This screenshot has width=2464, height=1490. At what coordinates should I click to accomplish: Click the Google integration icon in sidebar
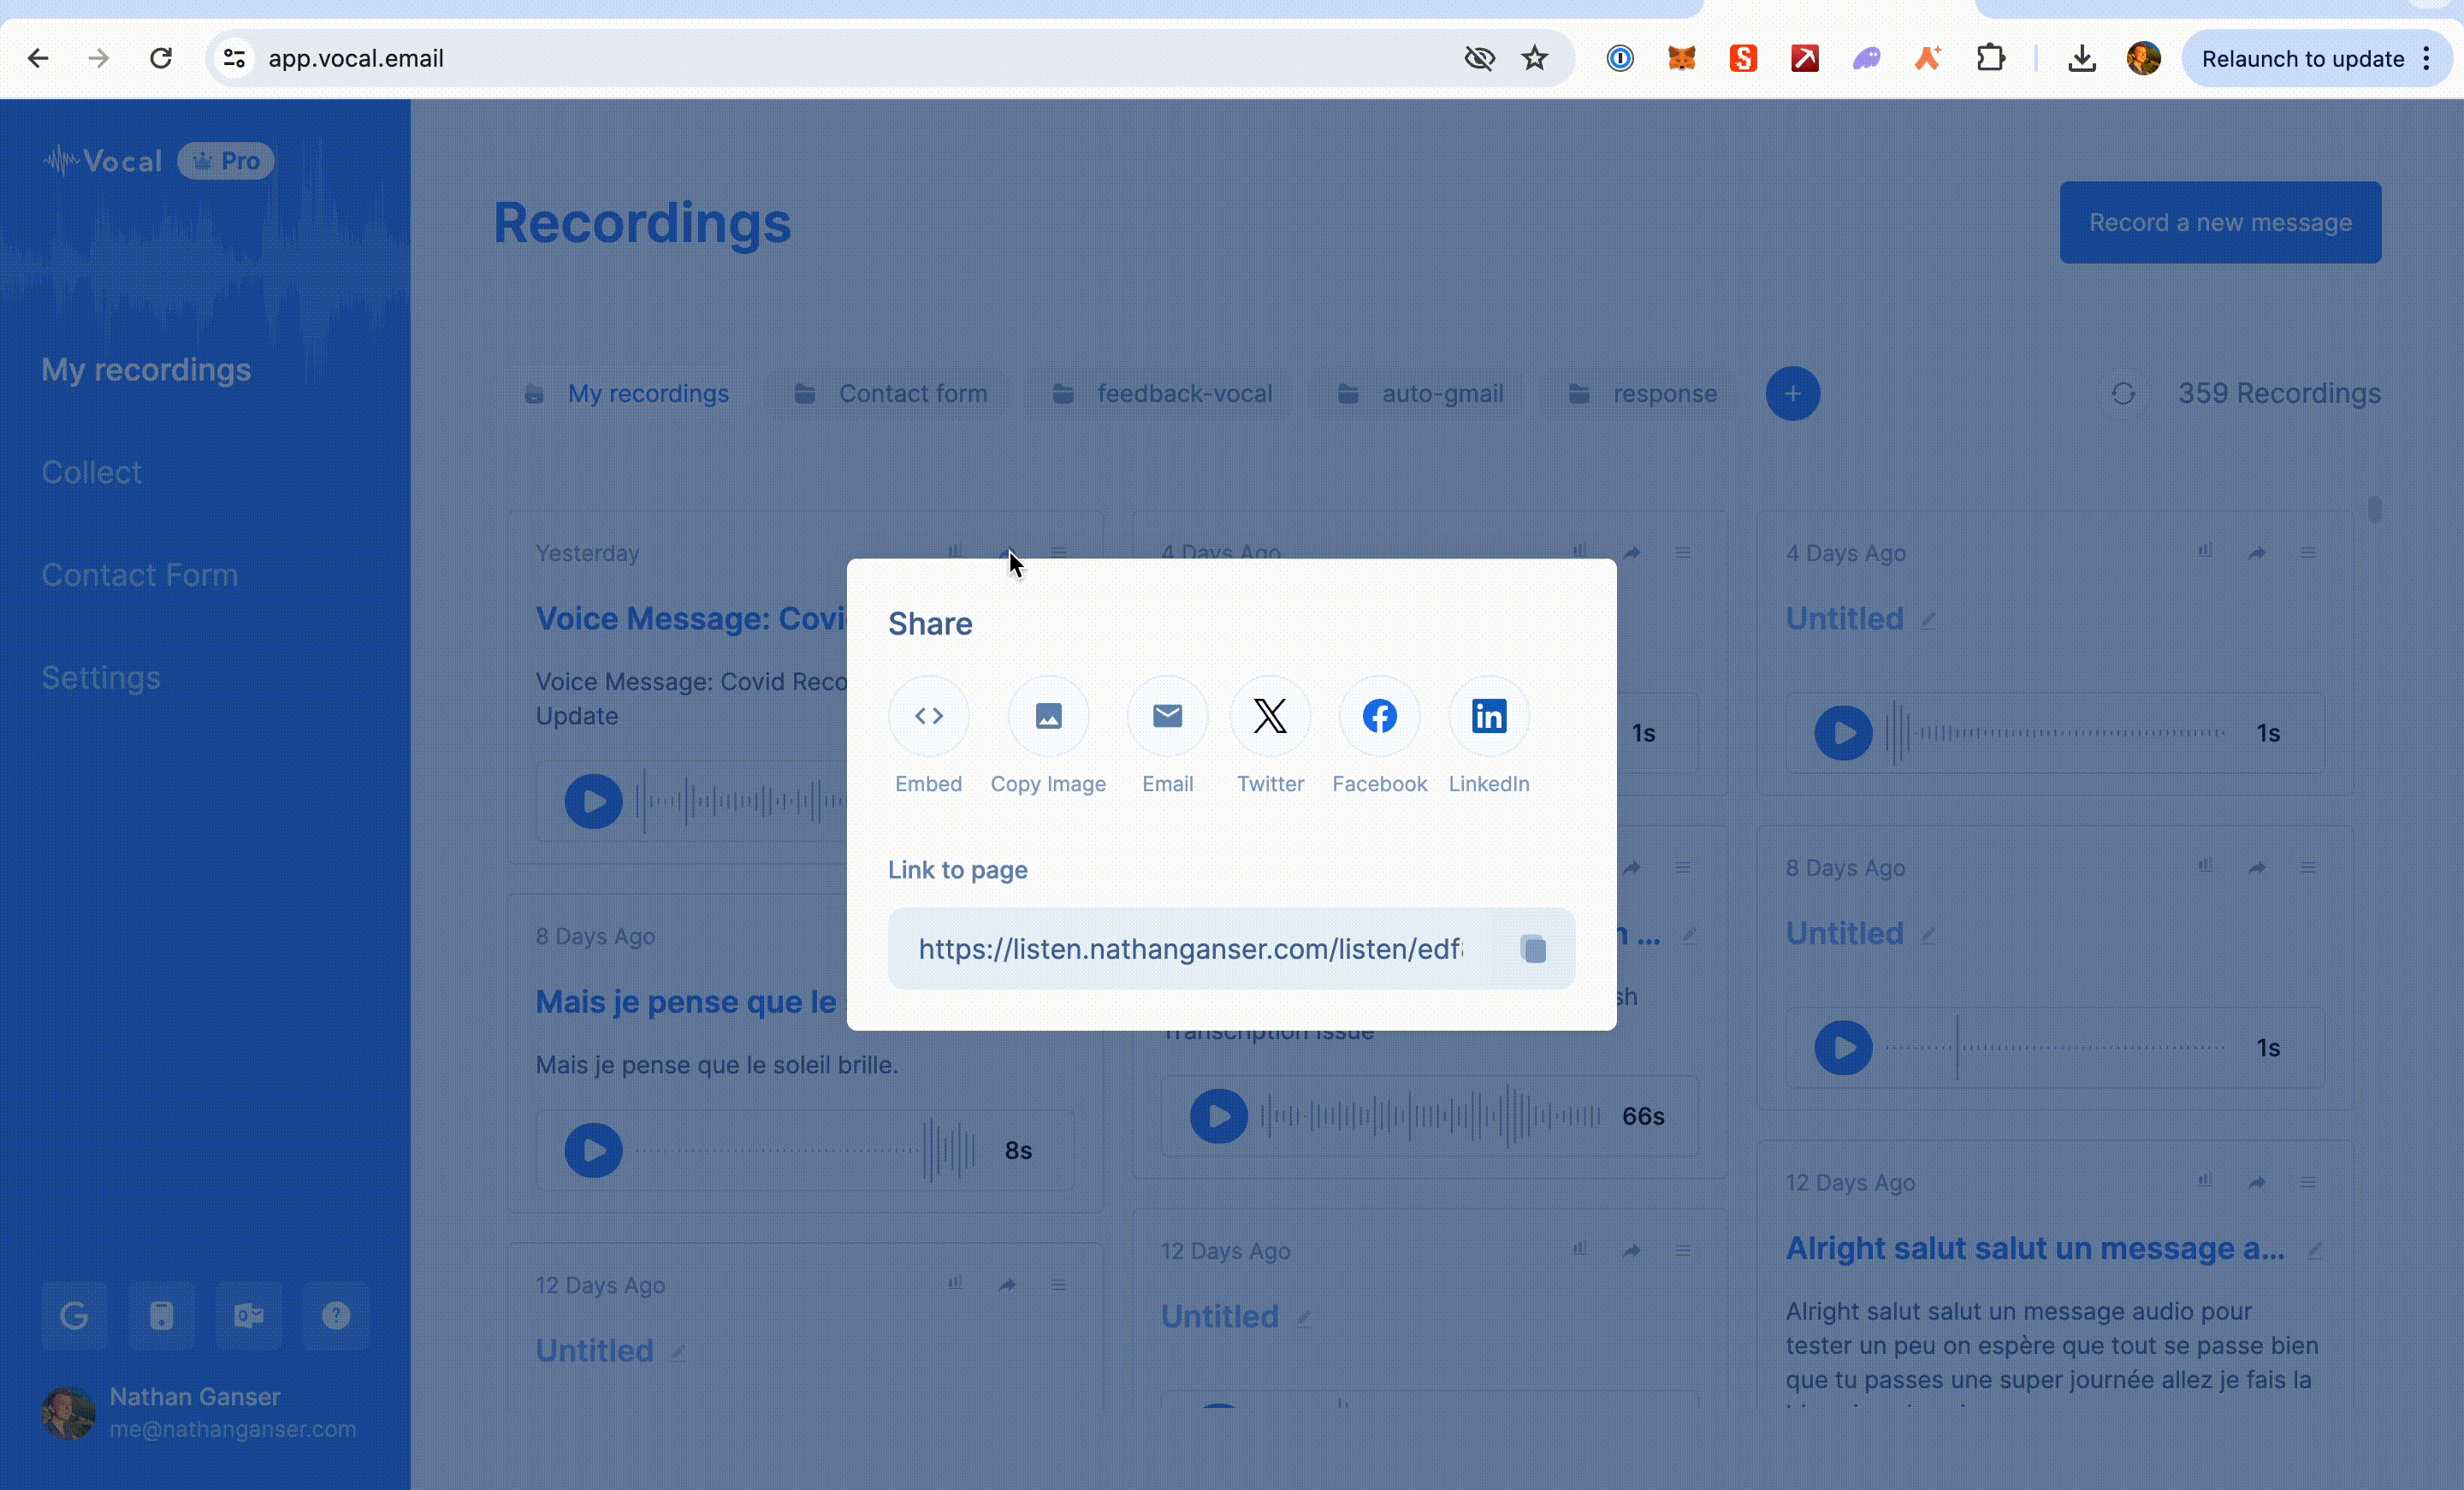point(74,1316)
